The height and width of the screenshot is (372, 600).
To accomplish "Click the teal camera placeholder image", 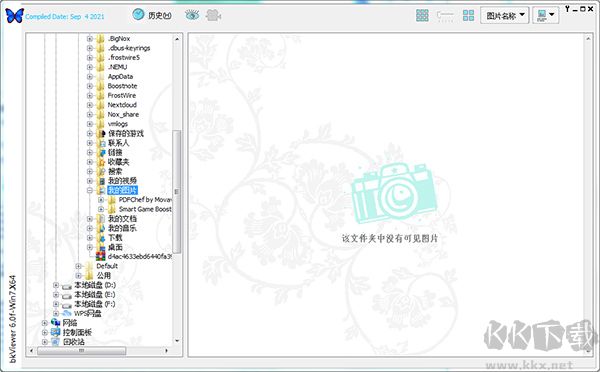I will point(394,193).
